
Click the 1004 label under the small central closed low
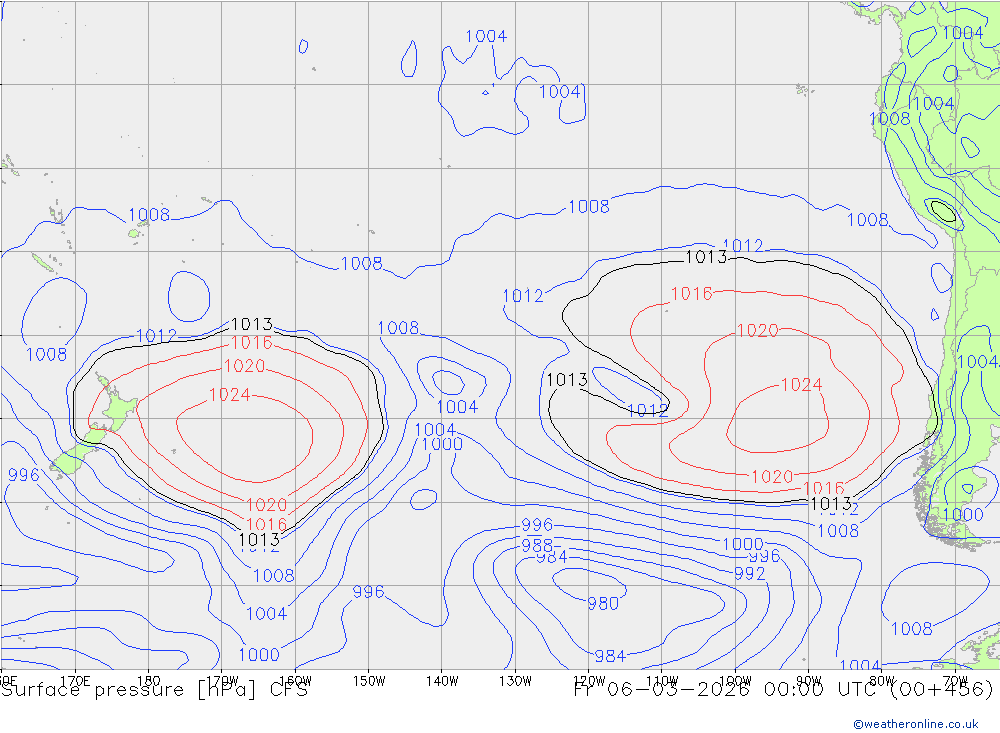457,406
